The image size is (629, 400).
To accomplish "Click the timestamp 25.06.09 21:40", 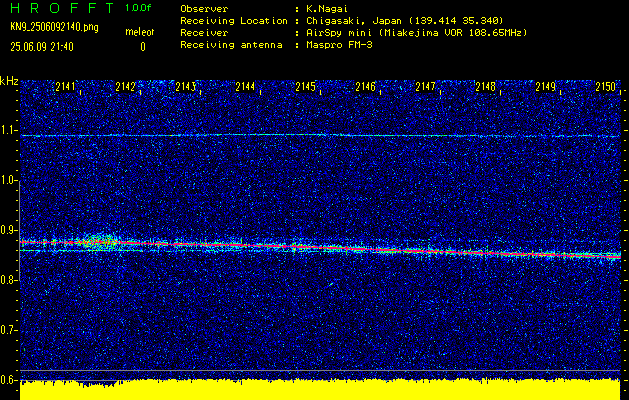I will 42,47.
